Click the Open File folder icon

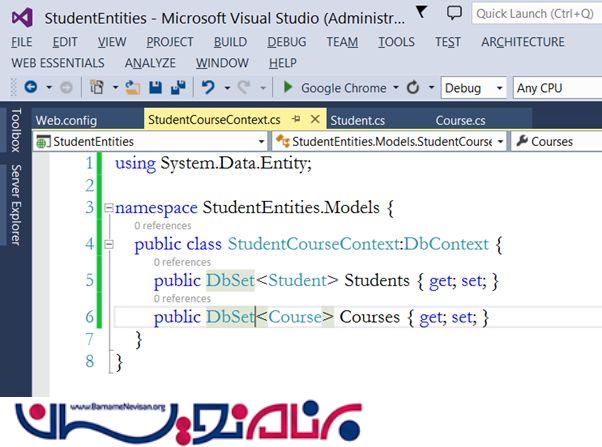pos(132,88)
